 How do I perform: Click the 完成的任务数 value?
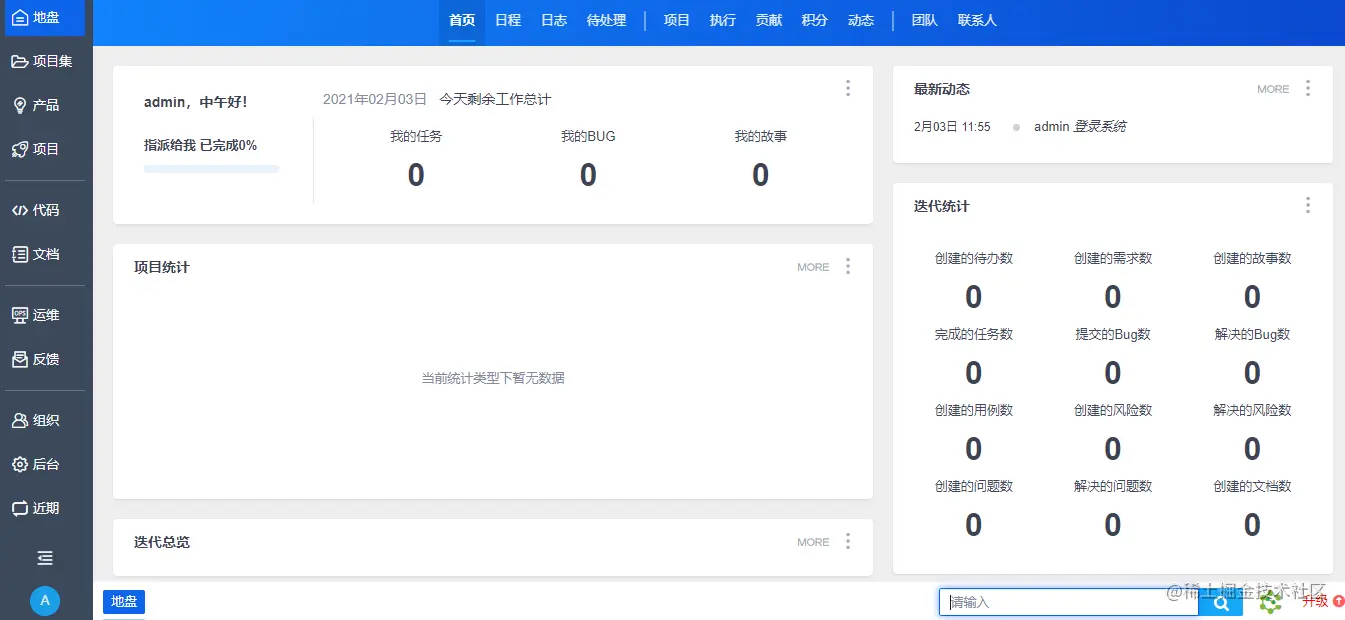tap(974, 373)
